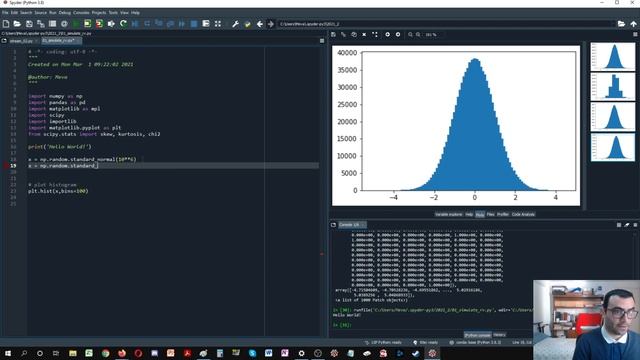Toggle the breakpoint marker at line 19

point(6,166)
